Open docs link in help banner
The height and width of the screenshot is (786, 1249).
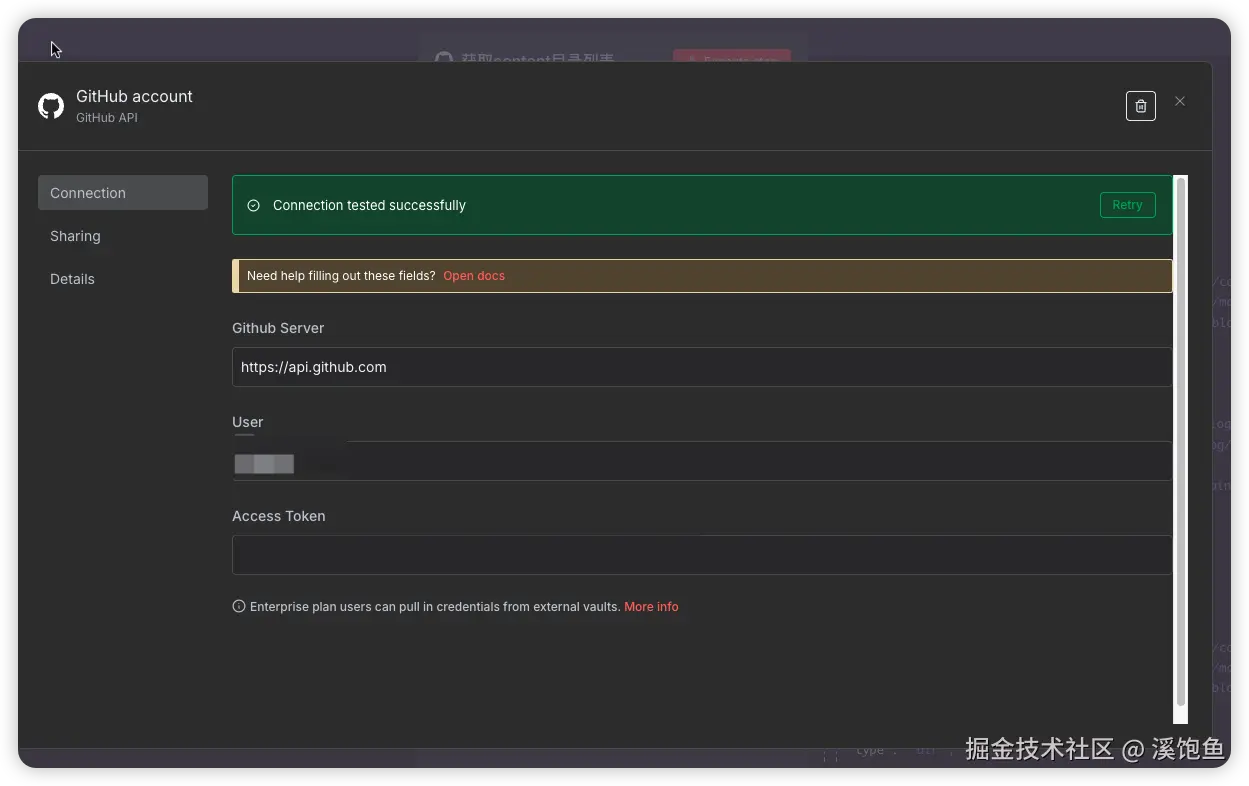pos(474,276)
